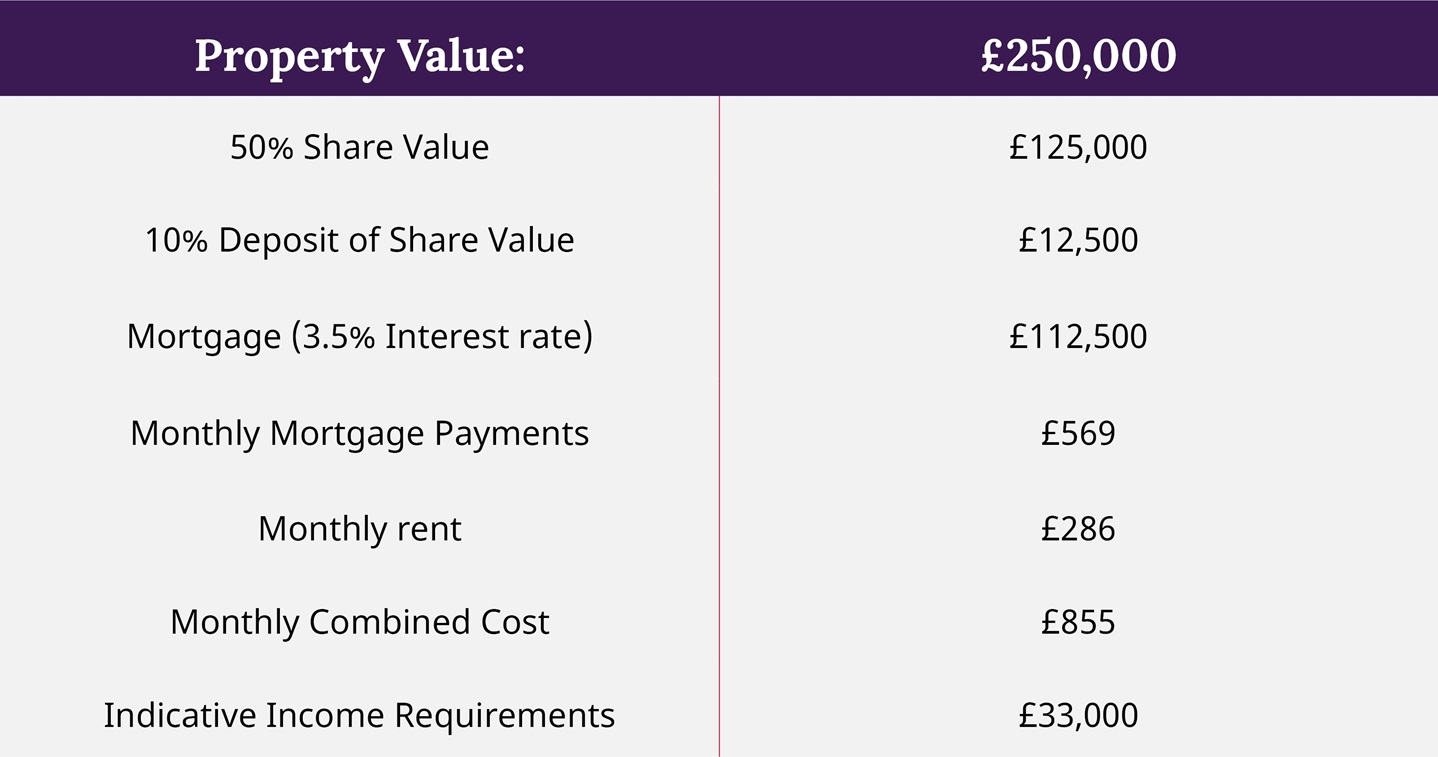
Task: Click the 'Mortgage' word in interest rate row
Action: click(x=203, y=336)
